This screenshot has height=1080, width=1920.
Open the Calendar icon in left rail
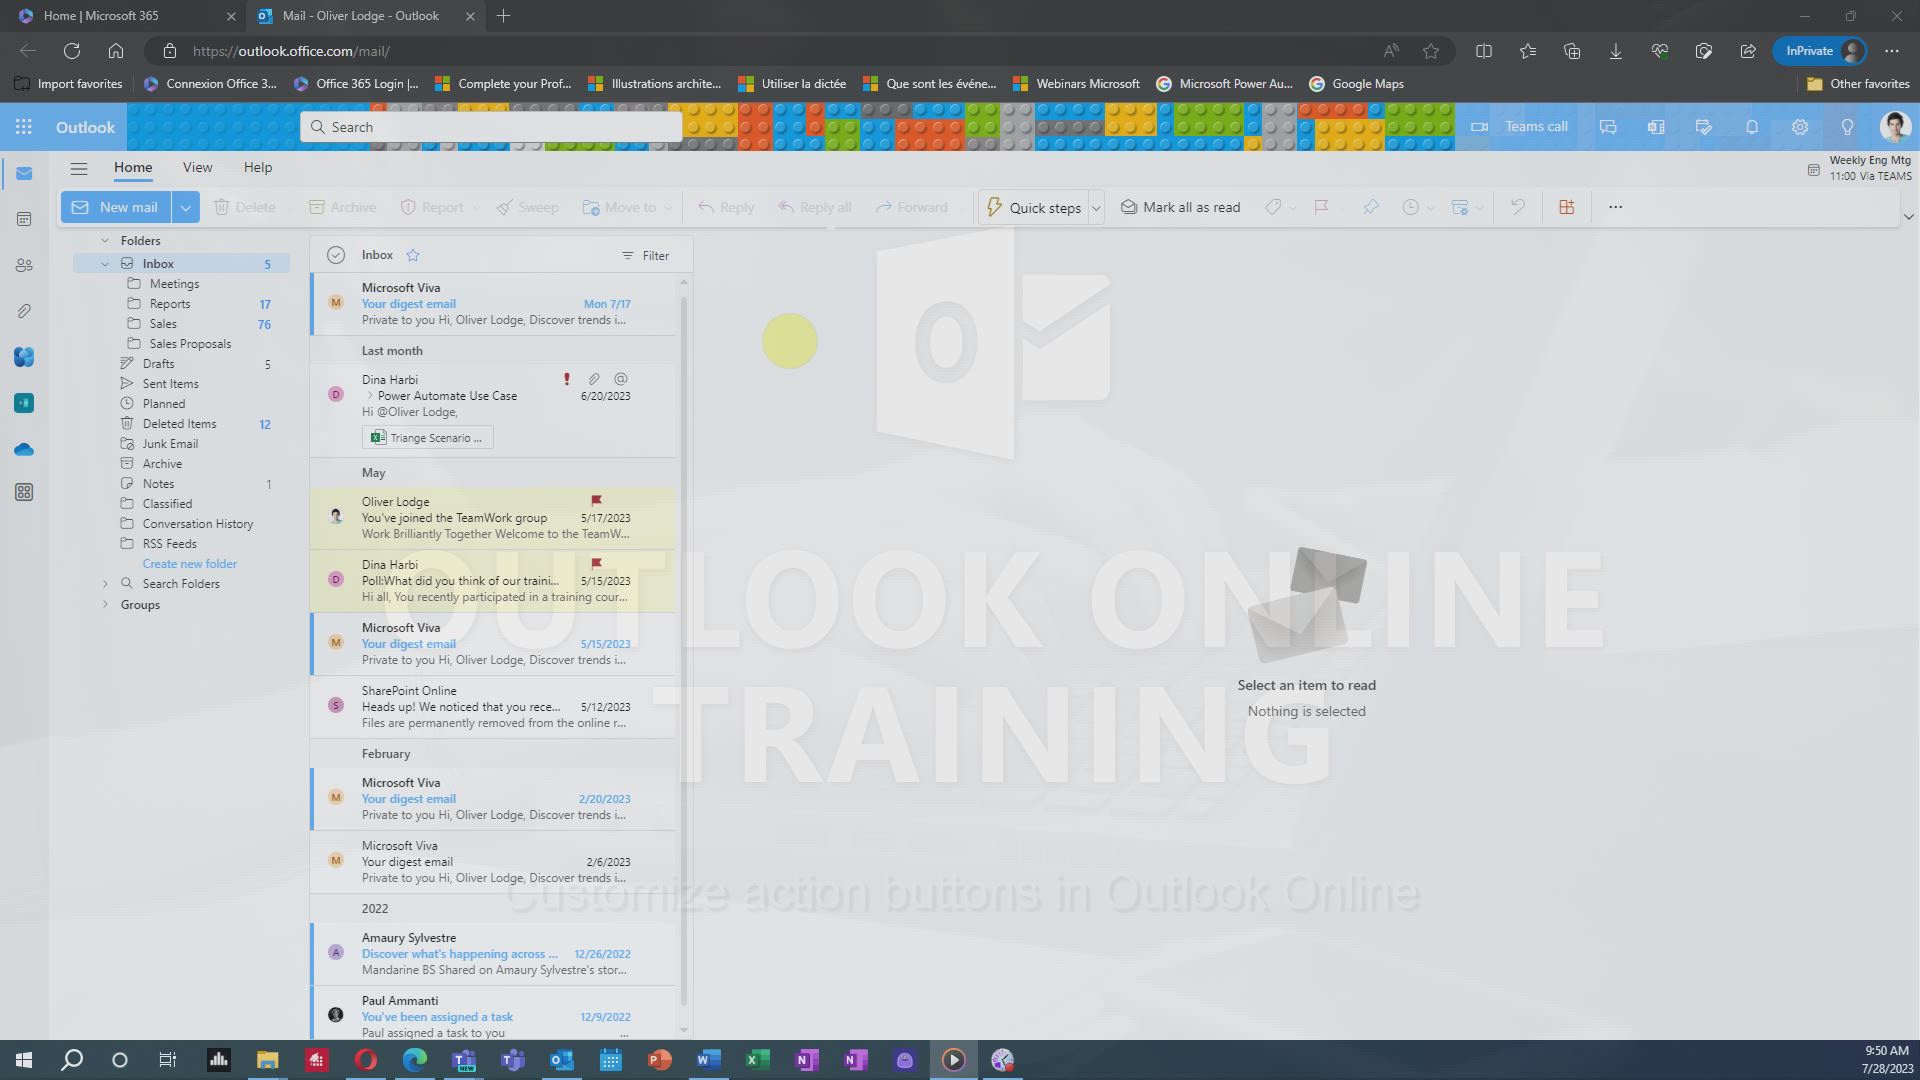point(24,219)
